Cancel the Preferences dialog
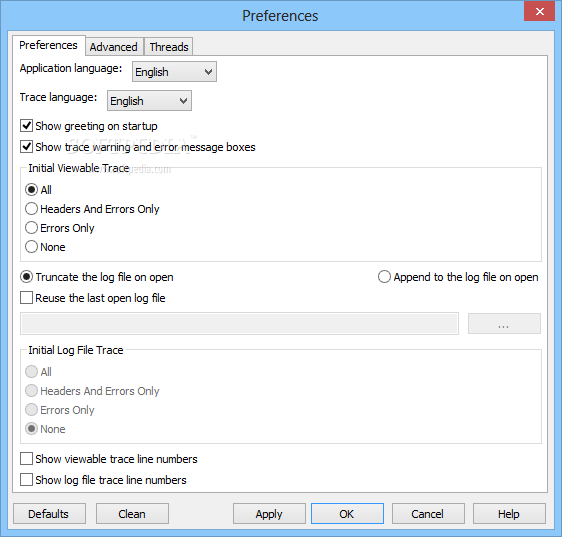The width and height of the screenshot is (562, 537). [x=428, y=514]
